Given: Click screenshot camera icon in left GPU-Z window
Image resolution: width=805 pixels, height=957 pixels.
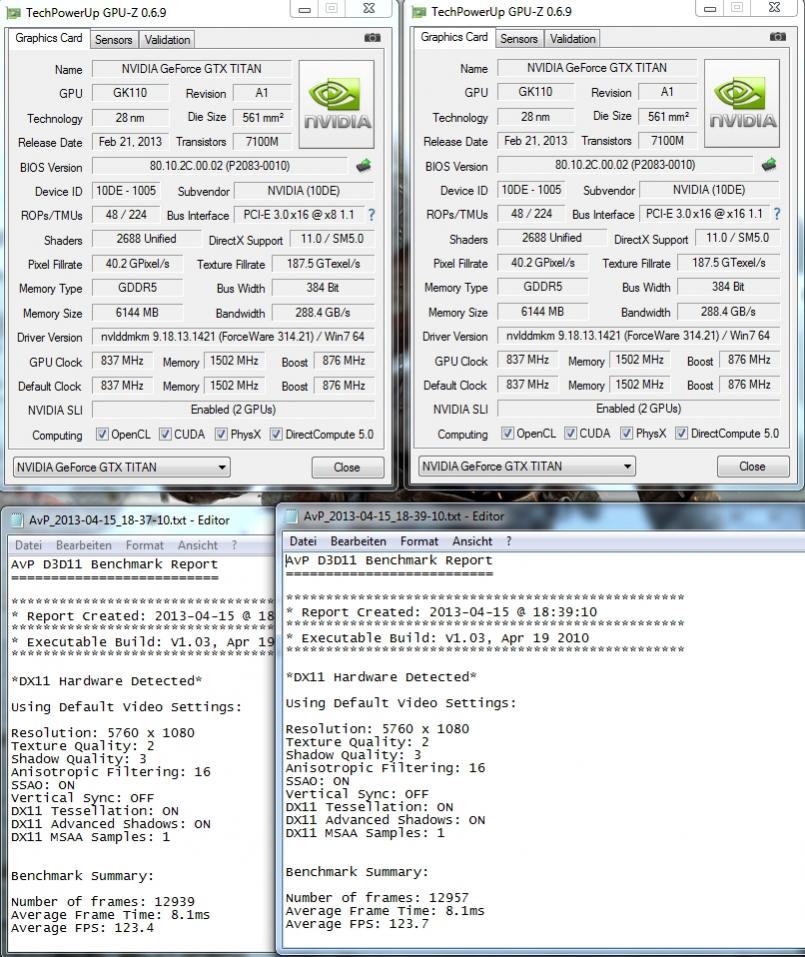Looking at the screenshot, I should click(x=372, y=38).
